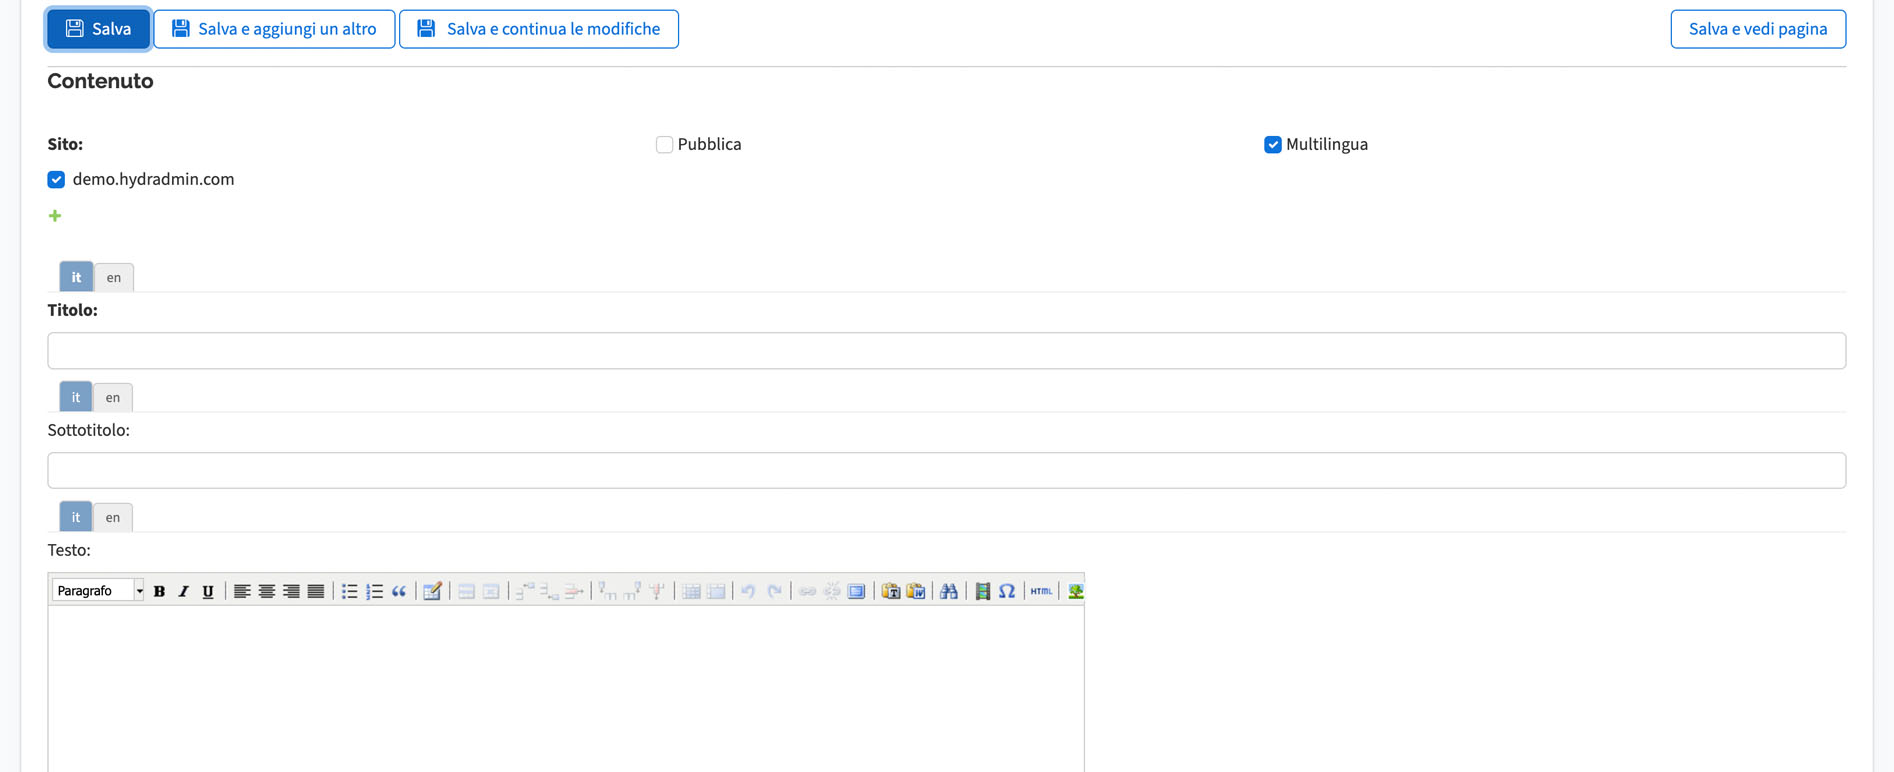The height and width of the screenshot is (772, 1894).
Task: Click the Salva button
Action: (98, 29)
